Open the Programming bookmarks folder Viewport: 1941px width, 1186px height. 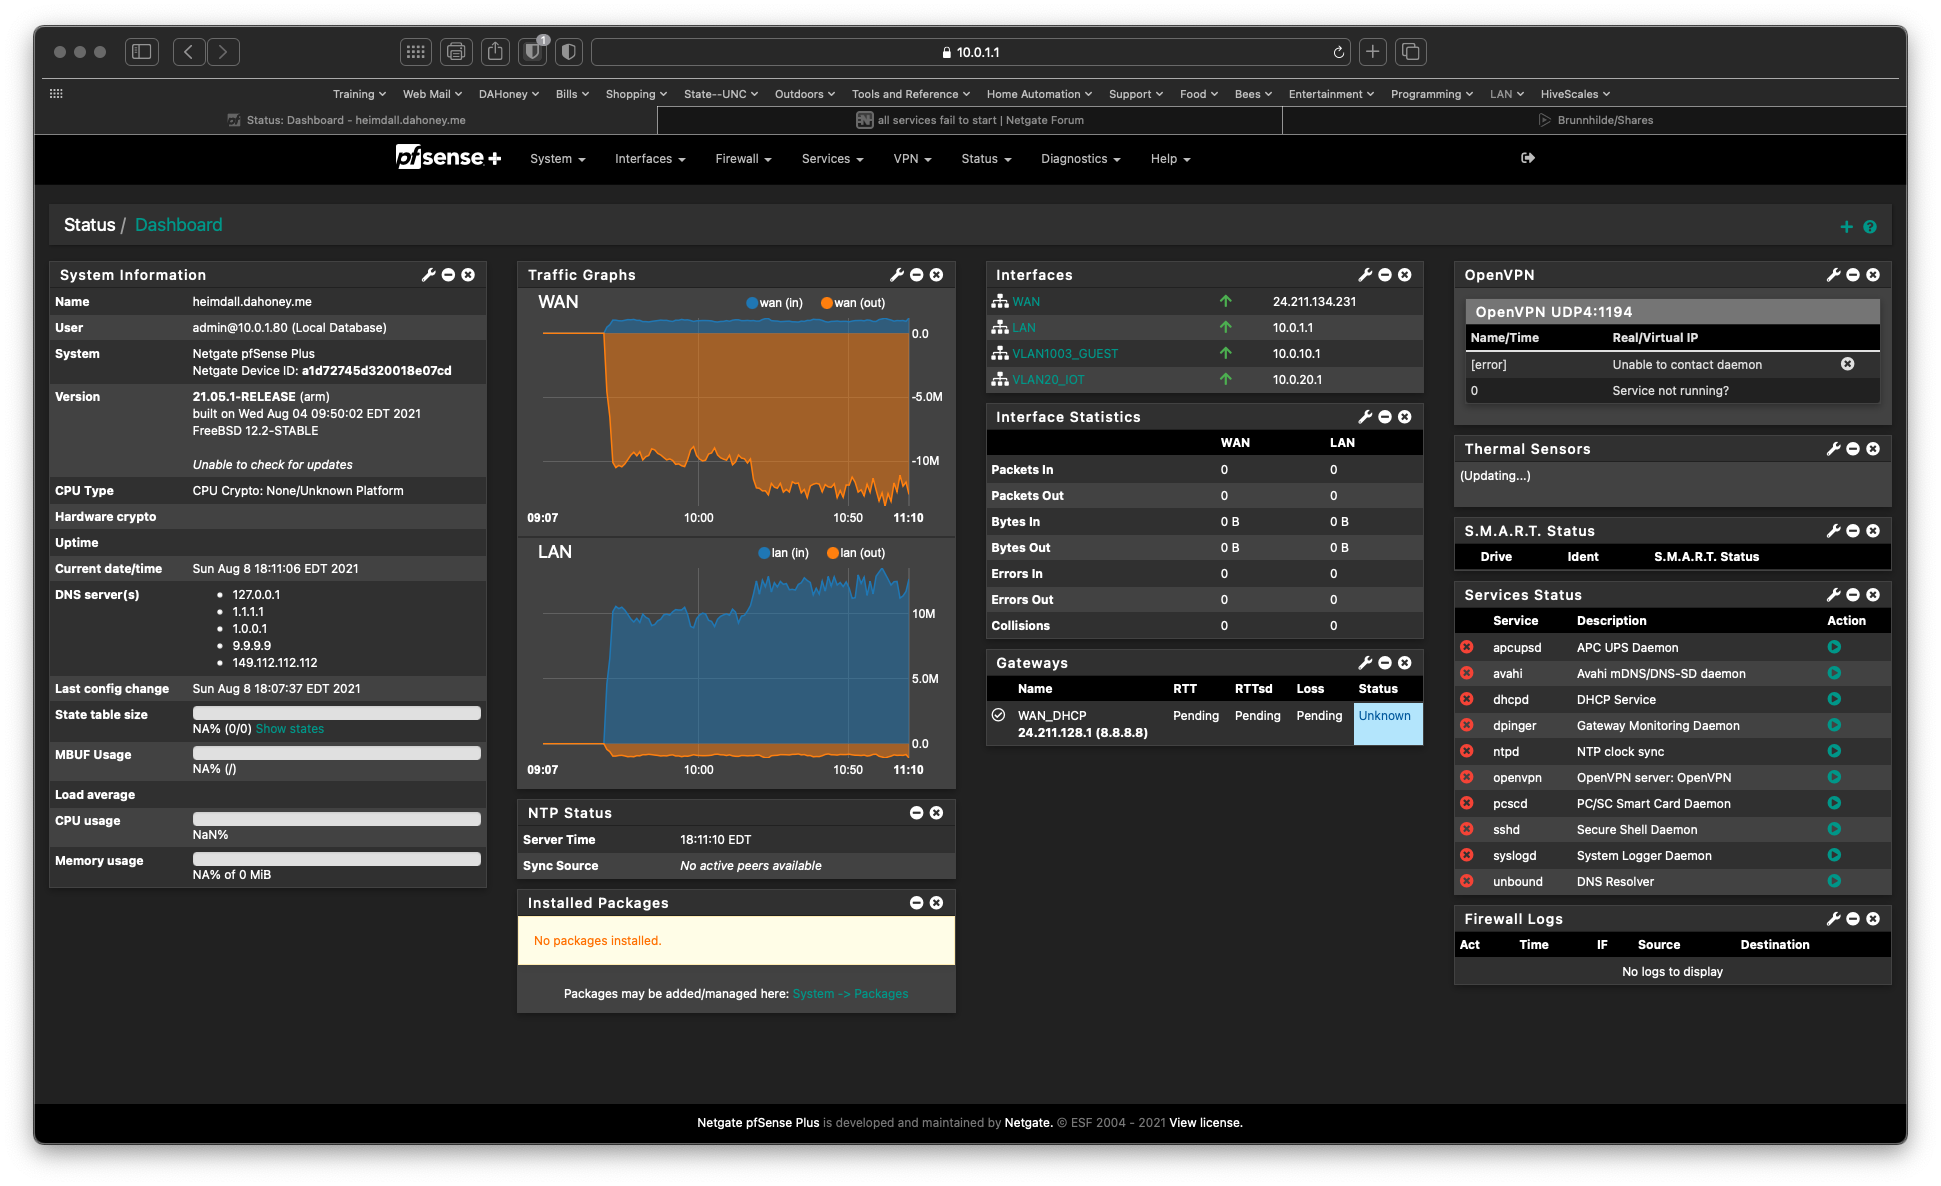1431,94
